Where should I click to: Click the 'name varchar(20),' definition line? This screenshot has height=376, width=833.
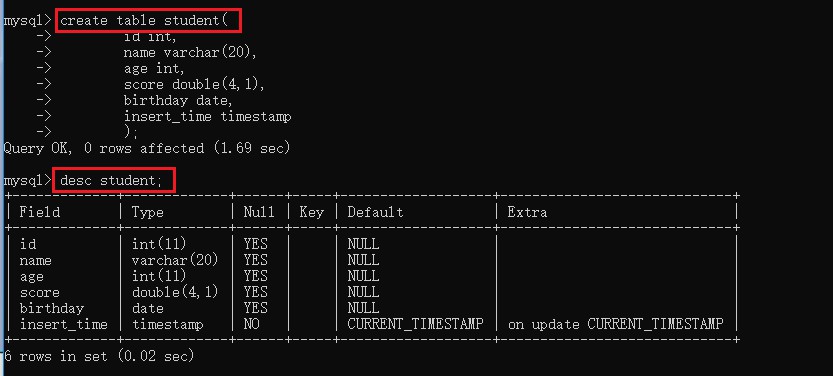[190, 53]
